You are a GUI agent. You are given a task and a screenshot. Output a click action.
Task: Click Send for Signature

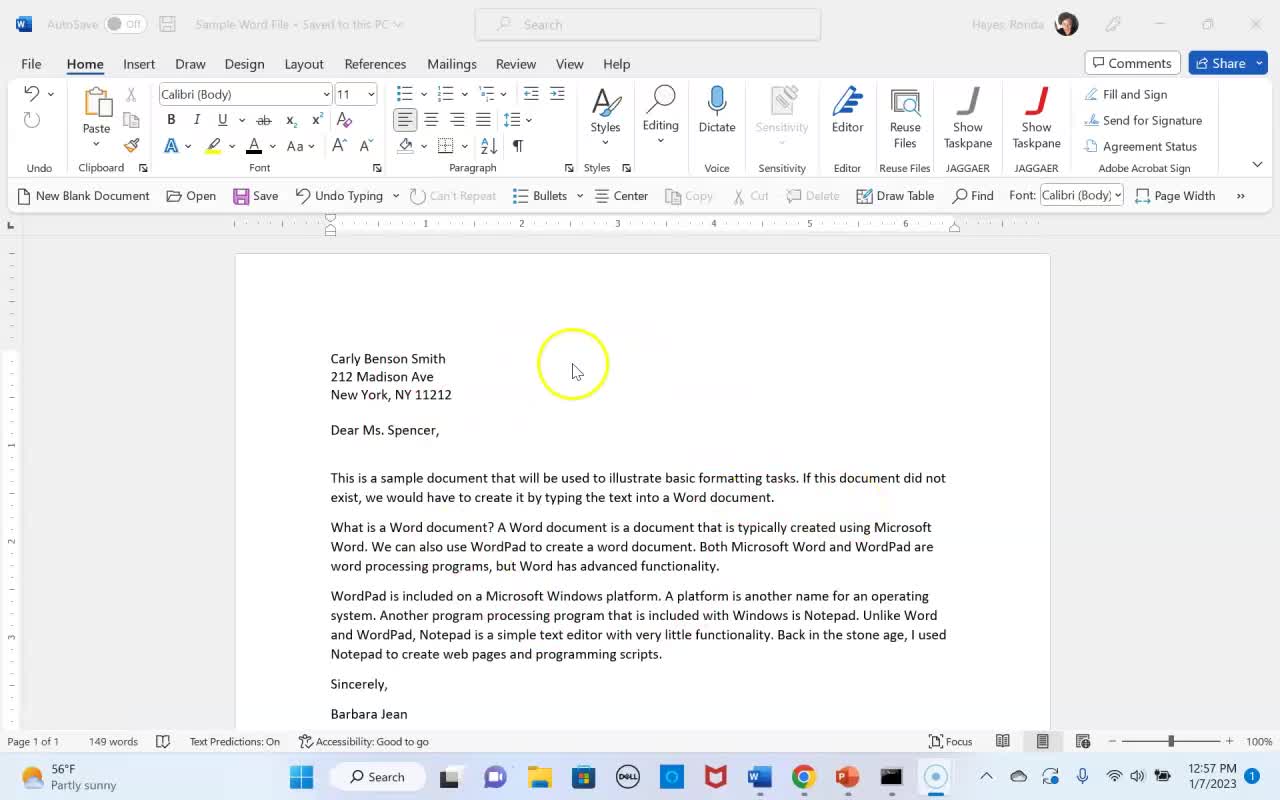pos(1143,120)
